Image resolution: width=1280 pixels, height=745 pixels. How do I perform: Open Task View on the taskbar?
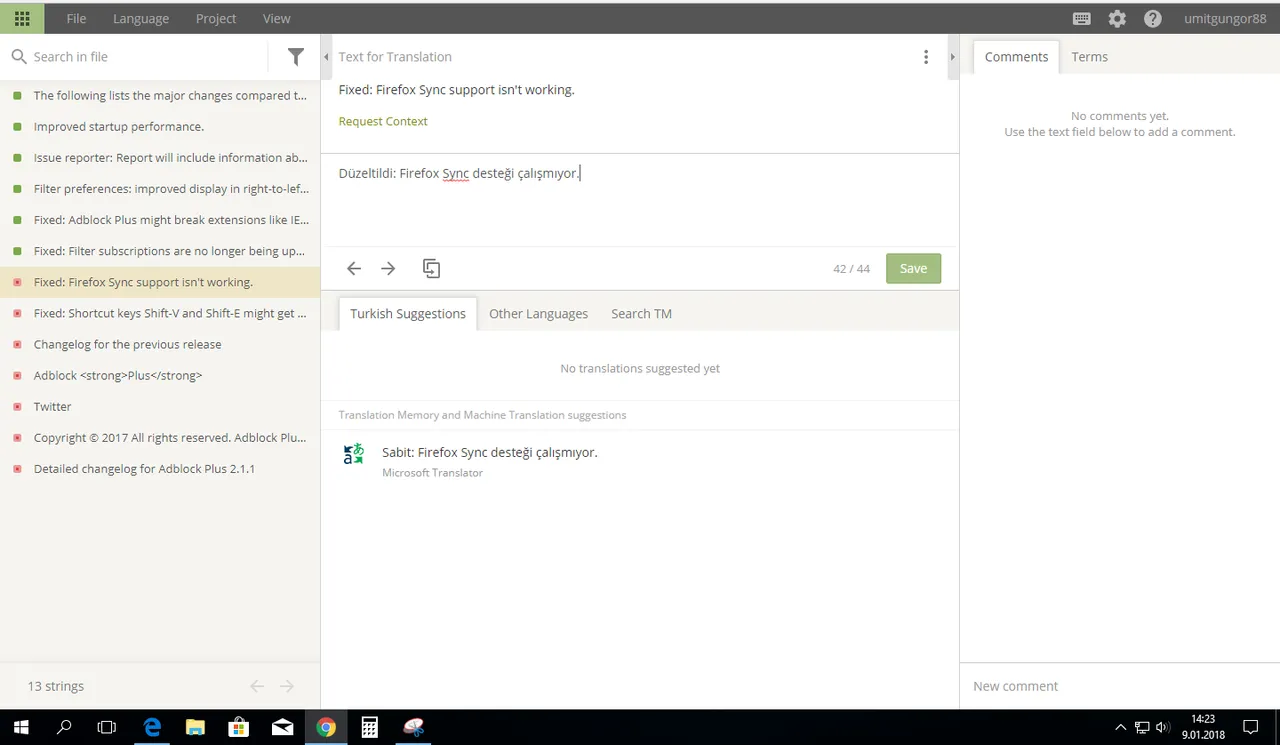(x=107, y=727)
